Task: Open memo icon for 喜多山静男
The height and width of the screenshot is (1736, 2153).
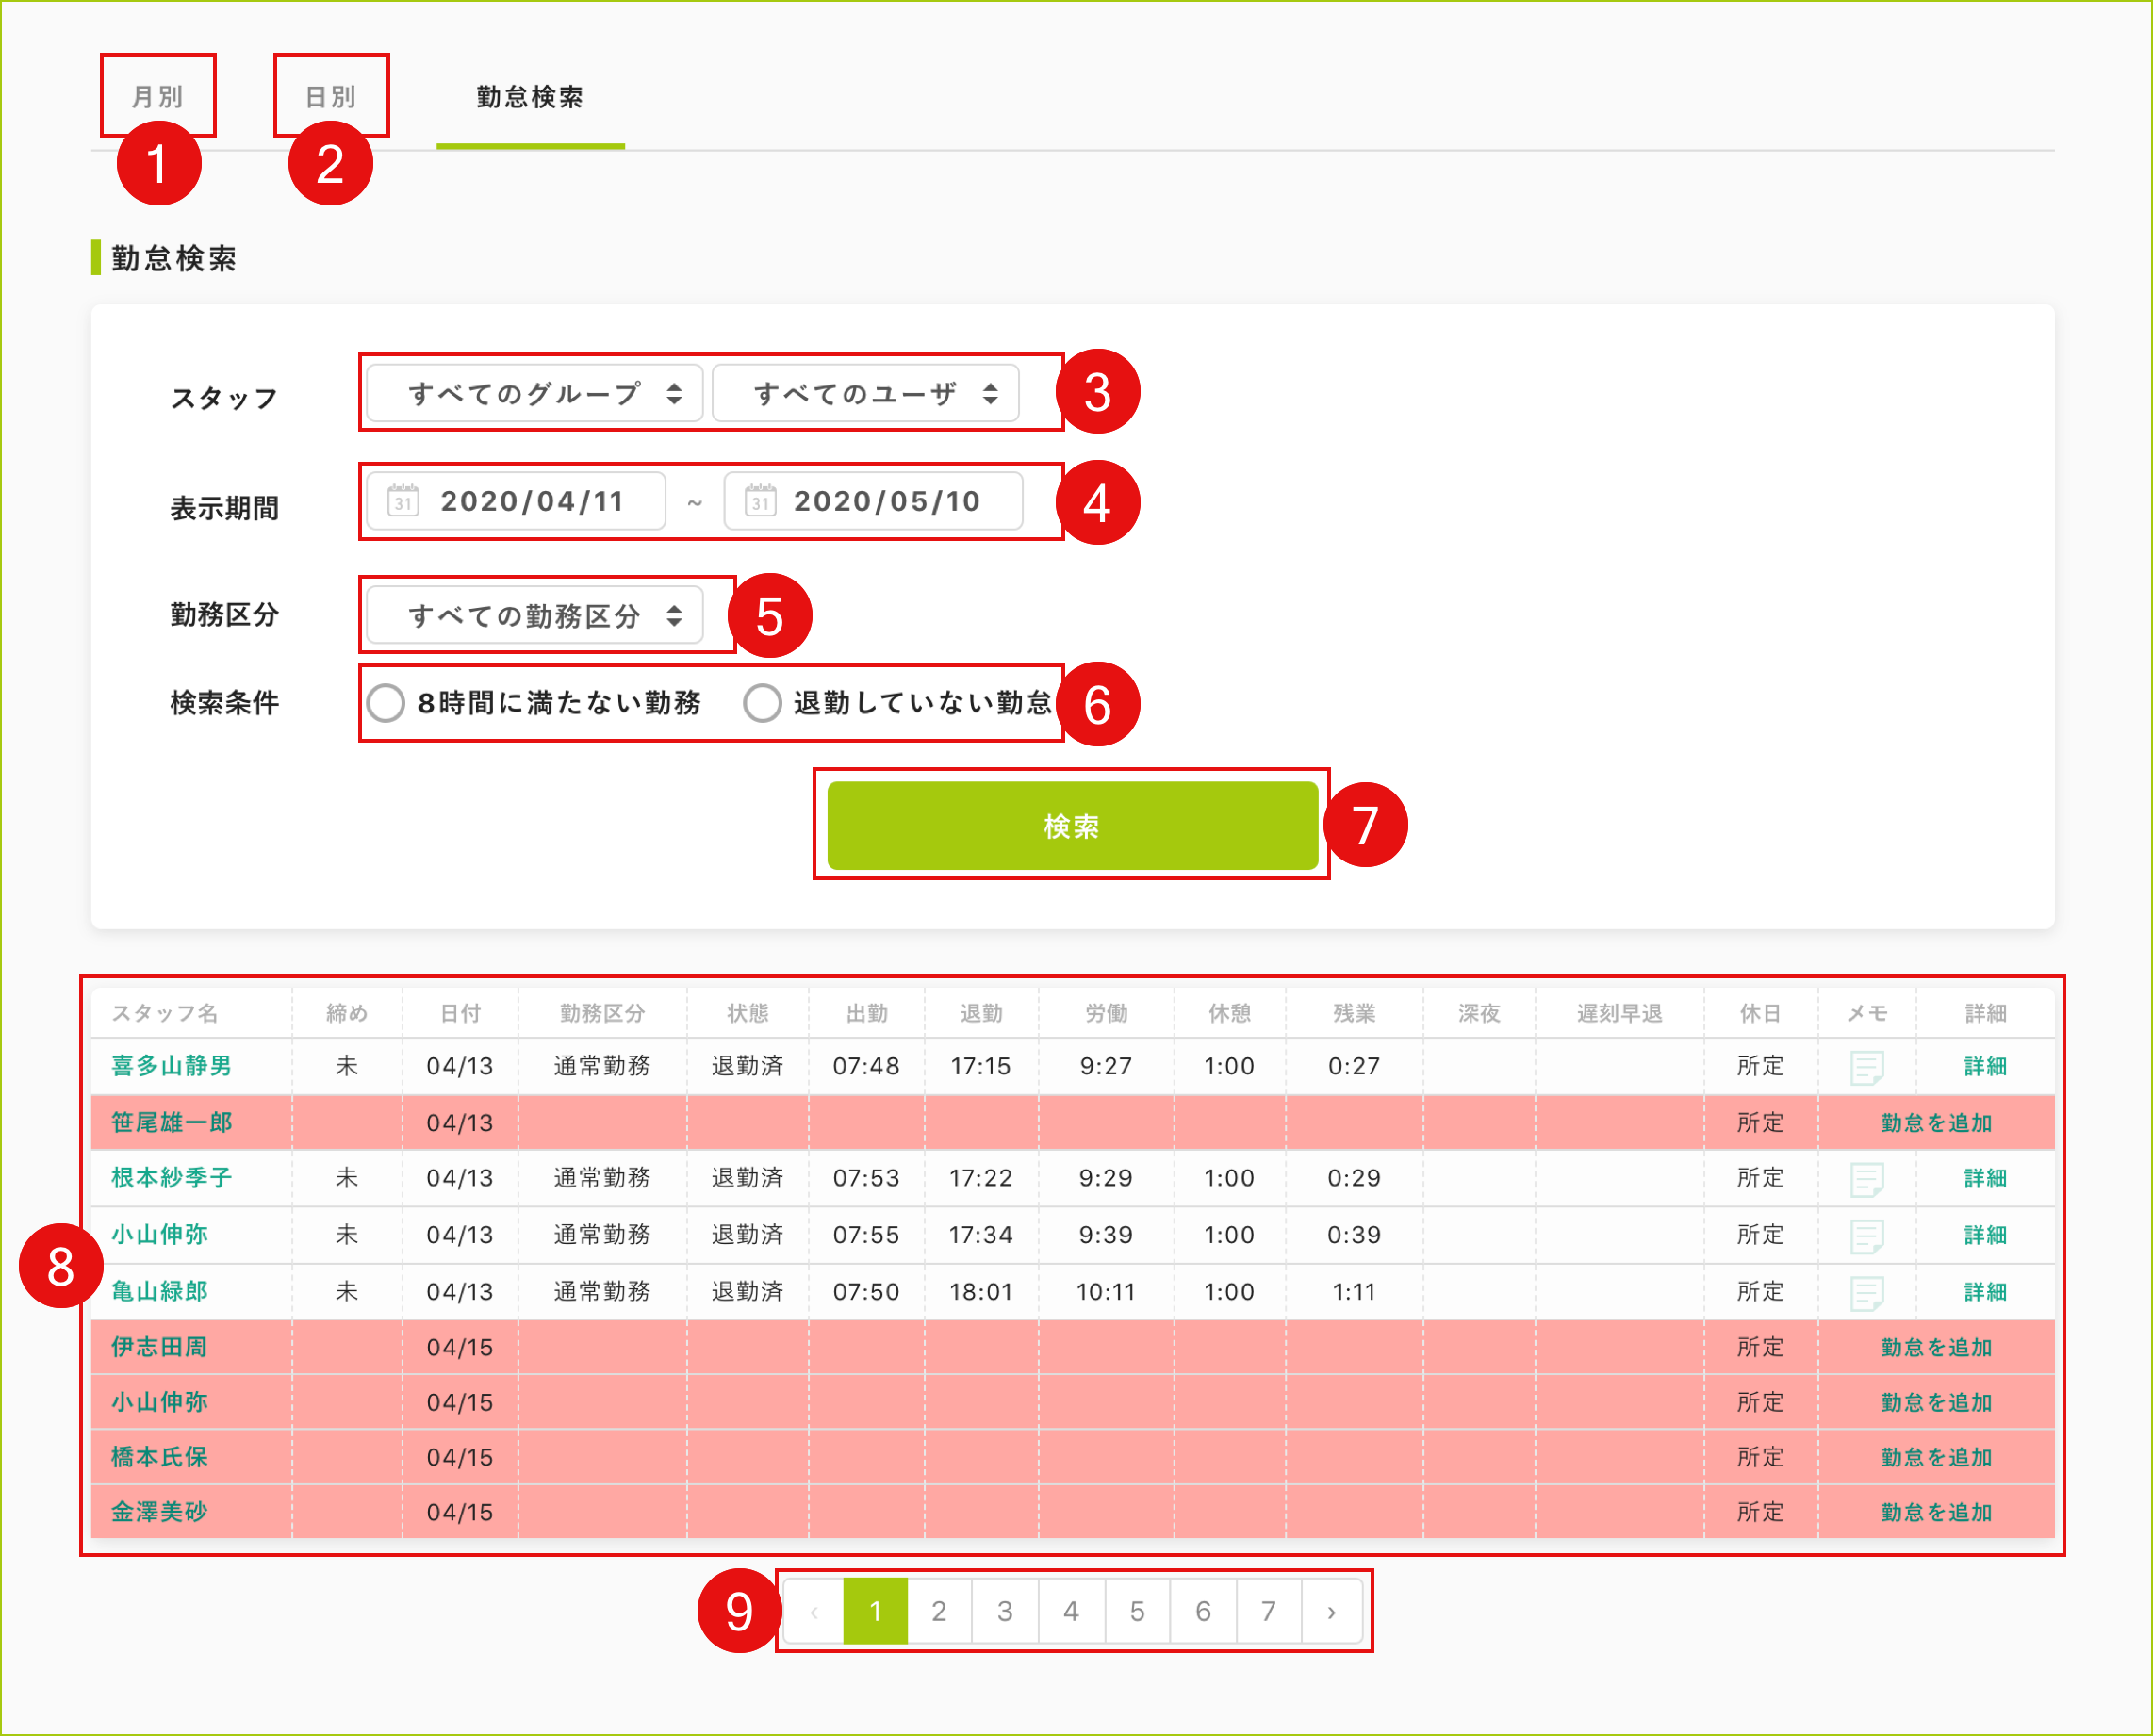Action: pyautogui.click(x=1866, y=1067)
